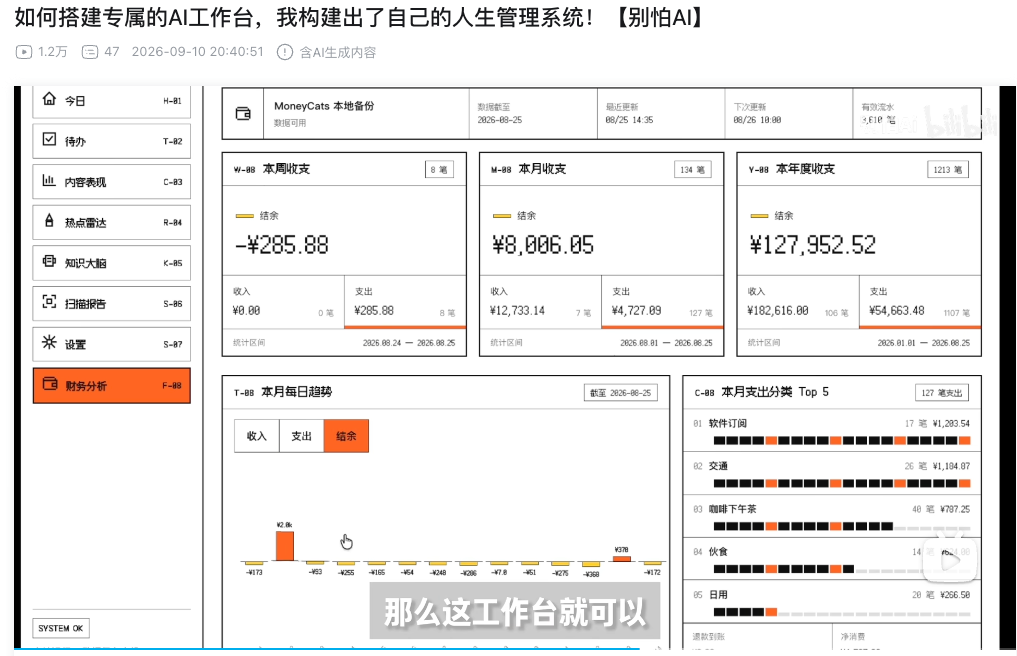
Task: Click the tall ¥2.8k orange chart bar
Action: click(285, 546)
